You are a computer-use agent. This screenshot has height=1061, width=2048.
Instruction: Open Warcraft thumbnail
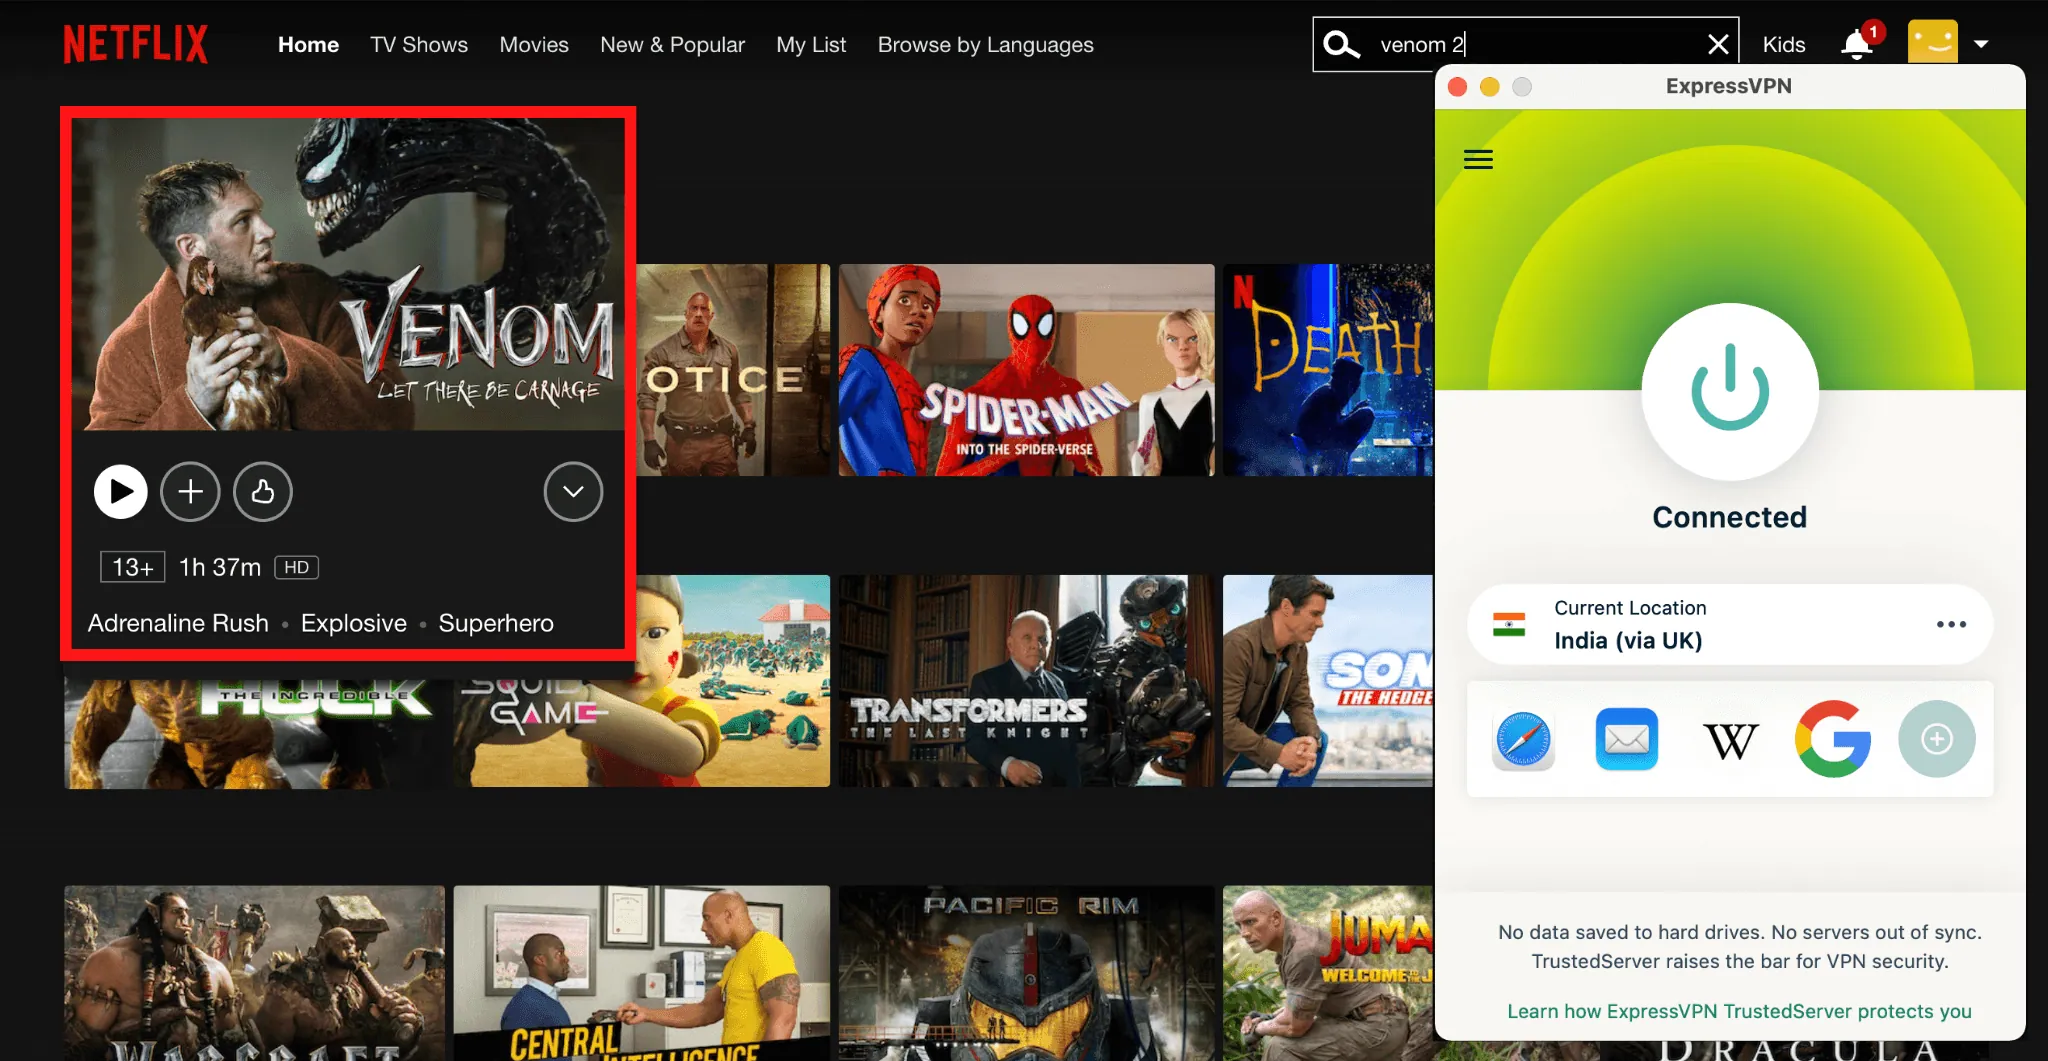[254, 972]
